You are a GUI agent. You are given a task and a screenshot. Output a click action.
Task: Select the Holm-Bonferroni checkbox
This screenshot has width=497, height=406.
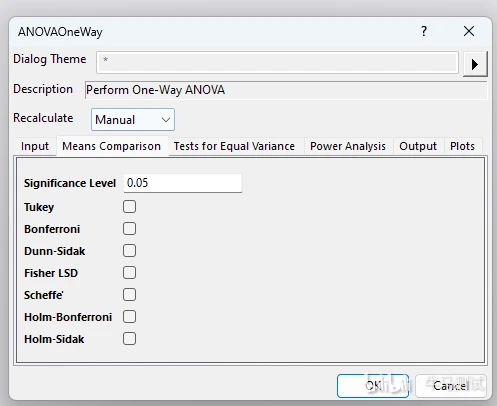click(x=129, y=317)
